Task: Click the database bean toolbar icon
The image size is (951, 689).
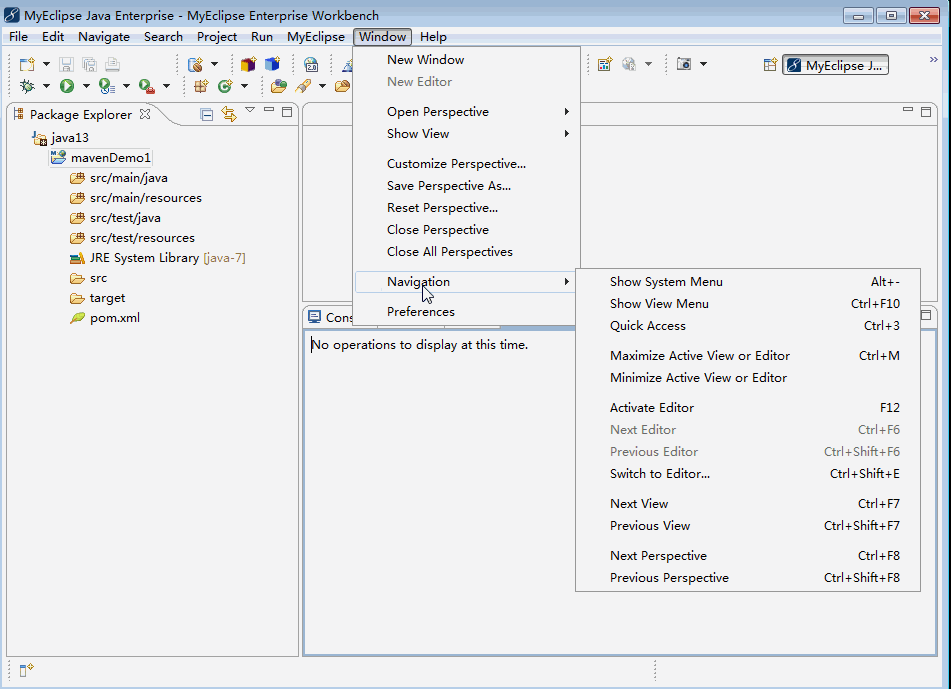Action: pyautogui.click(x=195, y=64)
